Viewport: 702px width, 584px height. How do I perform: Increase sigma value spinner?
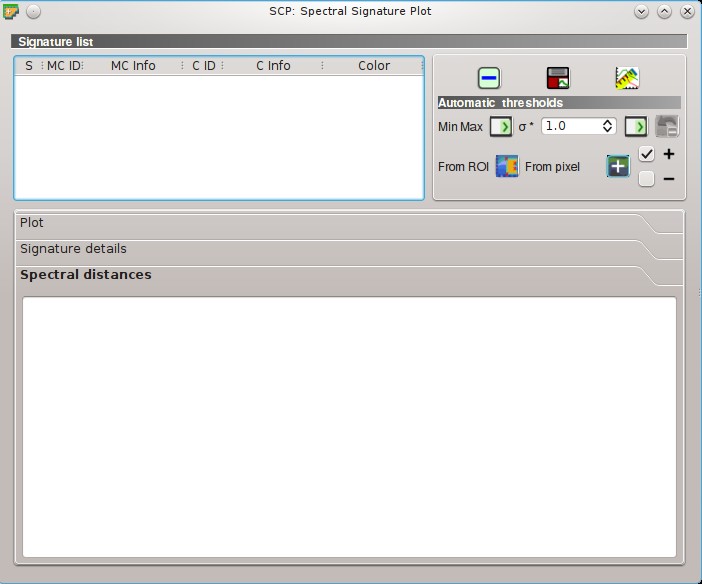[607, 122]
